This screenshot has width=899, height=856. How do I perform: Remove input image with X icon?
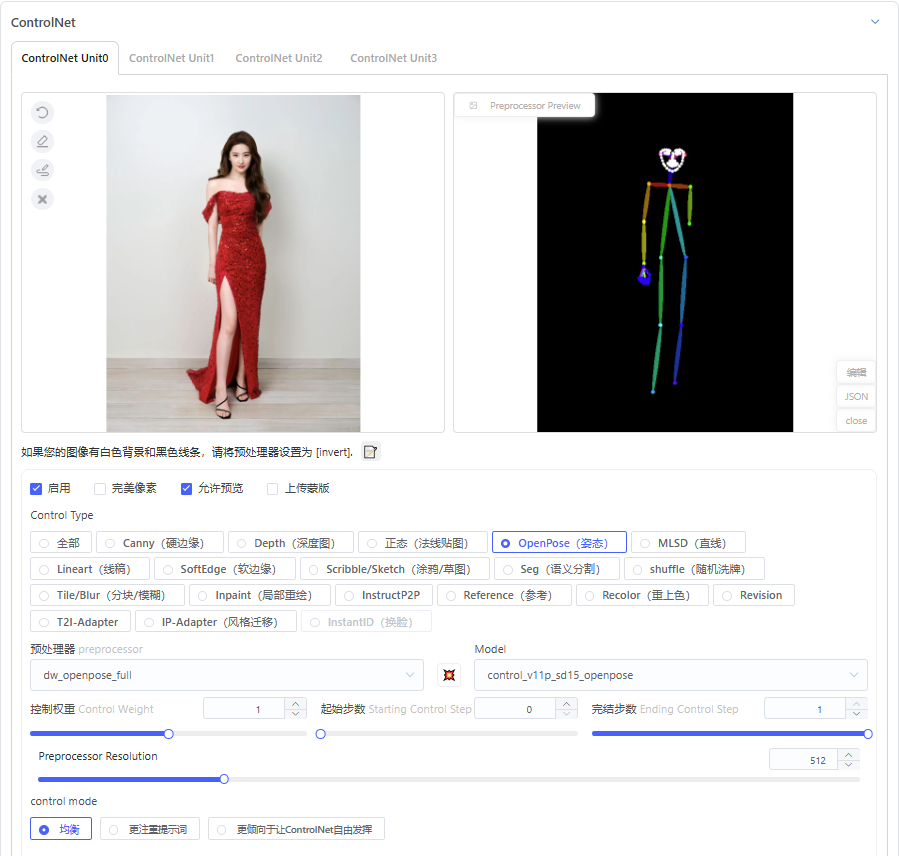[x=42, y=200]
